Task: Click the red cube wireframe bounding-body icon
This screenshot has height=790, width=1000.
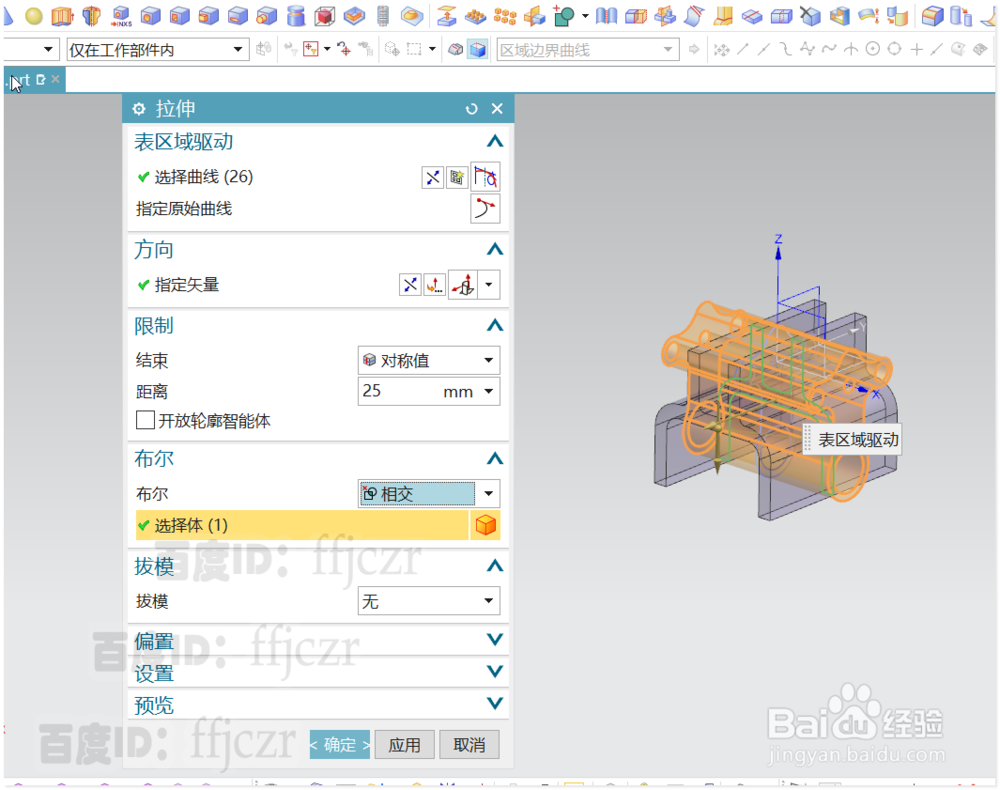Action: coord(325,15)
